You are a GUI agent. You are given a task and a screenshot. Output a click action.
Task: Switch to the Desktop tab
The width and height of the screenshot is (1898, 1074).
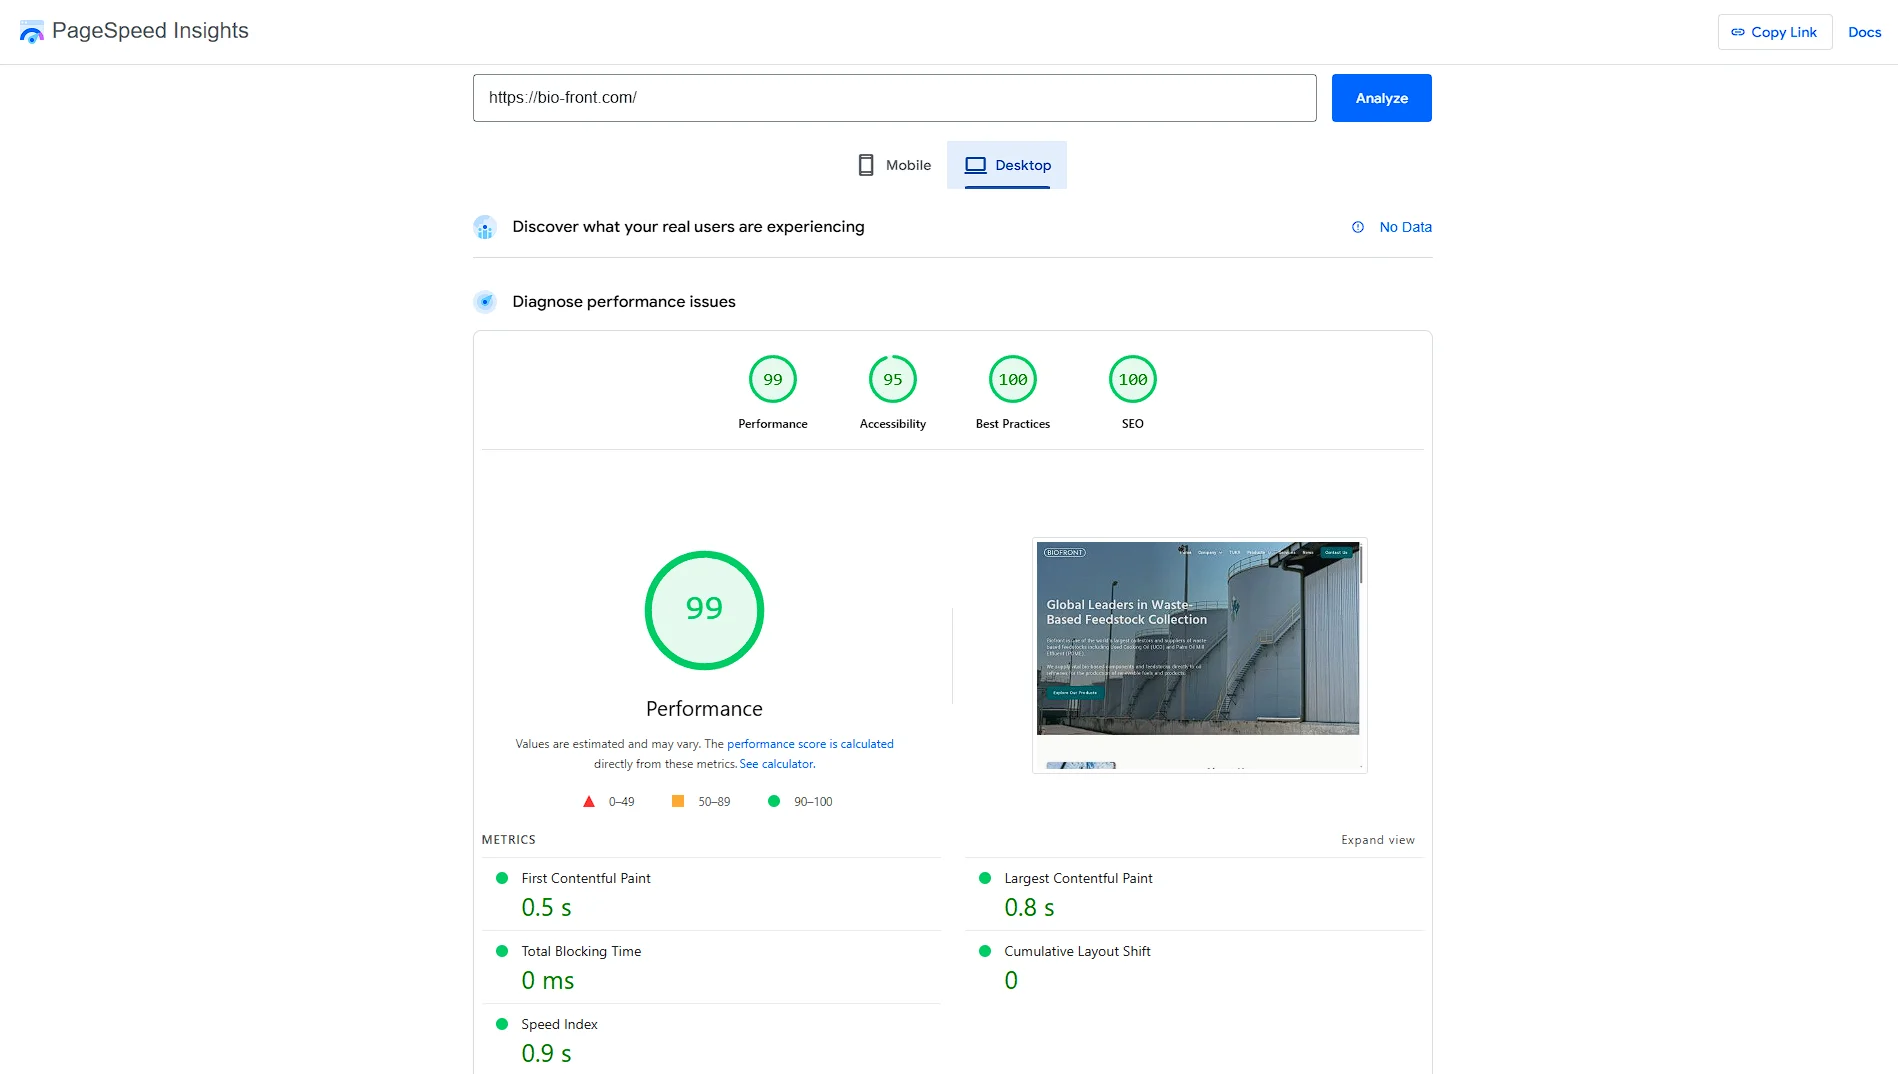(1007, 165)
